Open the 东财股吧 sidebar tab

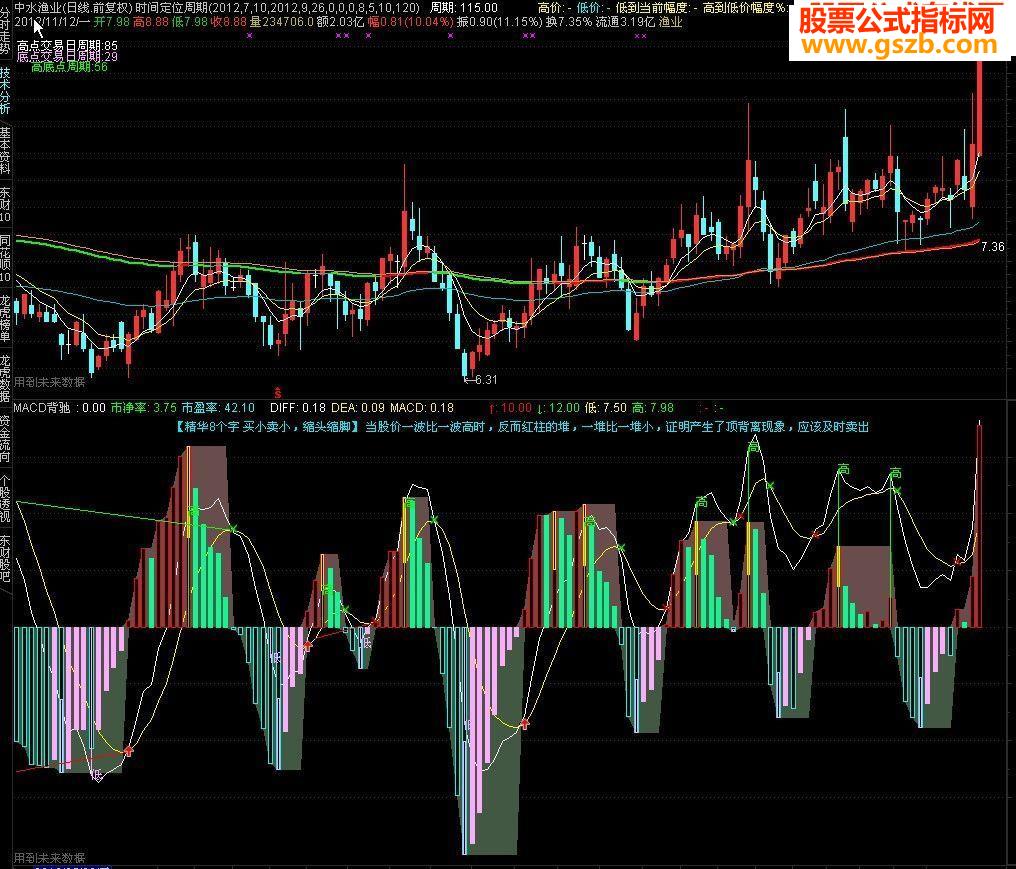pyautogui.click(x=5, y=557)
